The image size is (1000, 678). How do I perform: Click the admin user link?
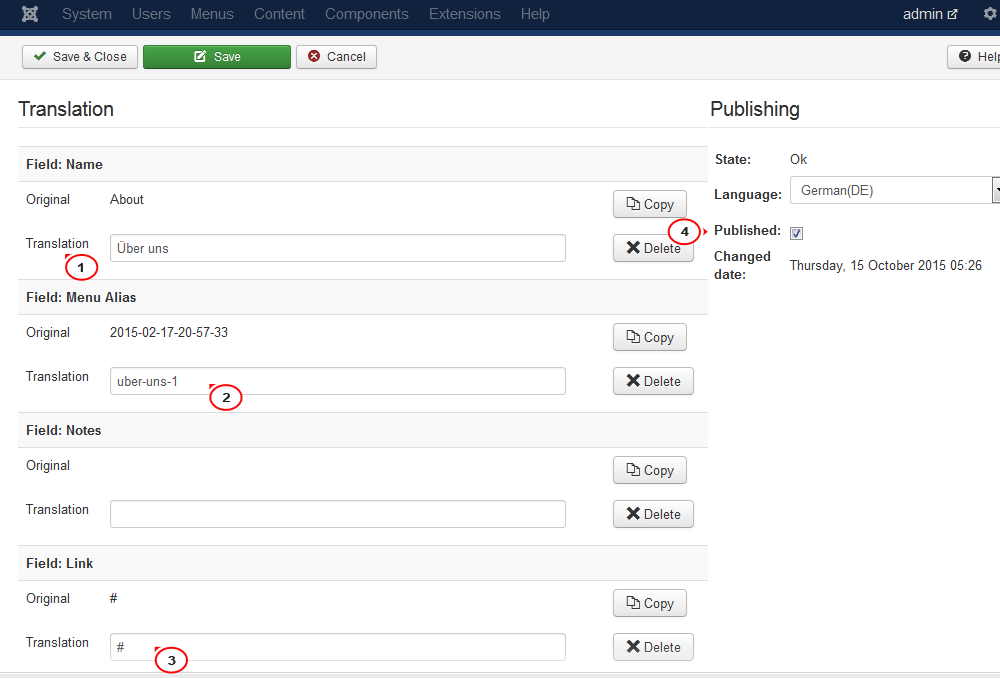(930, 14)
